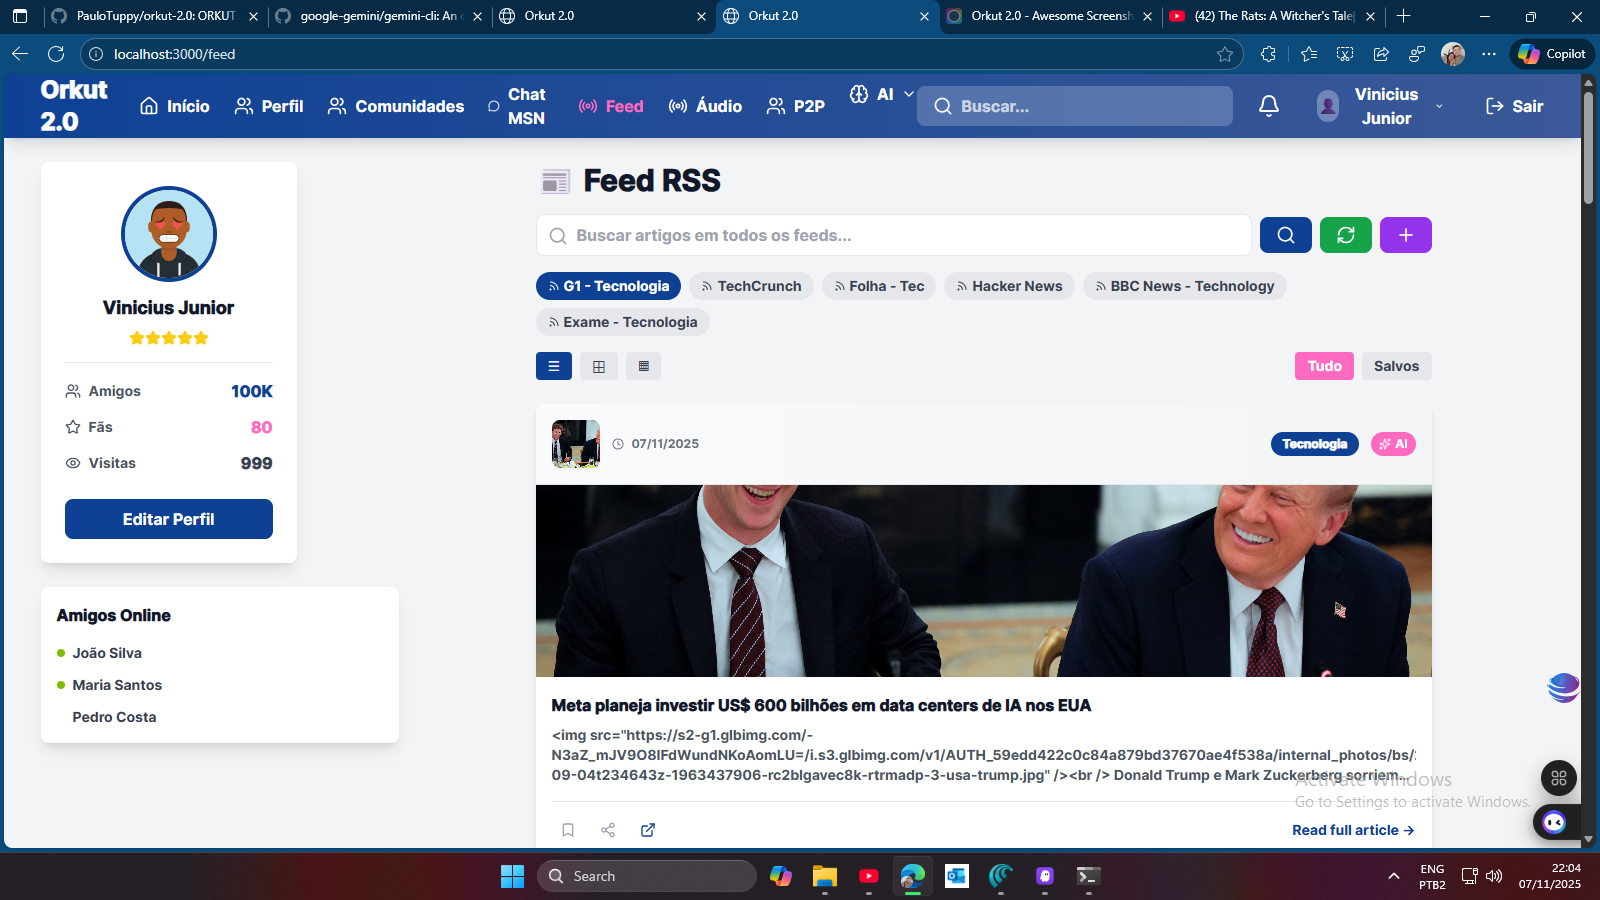Switch to list view layout

pos(553,366)
